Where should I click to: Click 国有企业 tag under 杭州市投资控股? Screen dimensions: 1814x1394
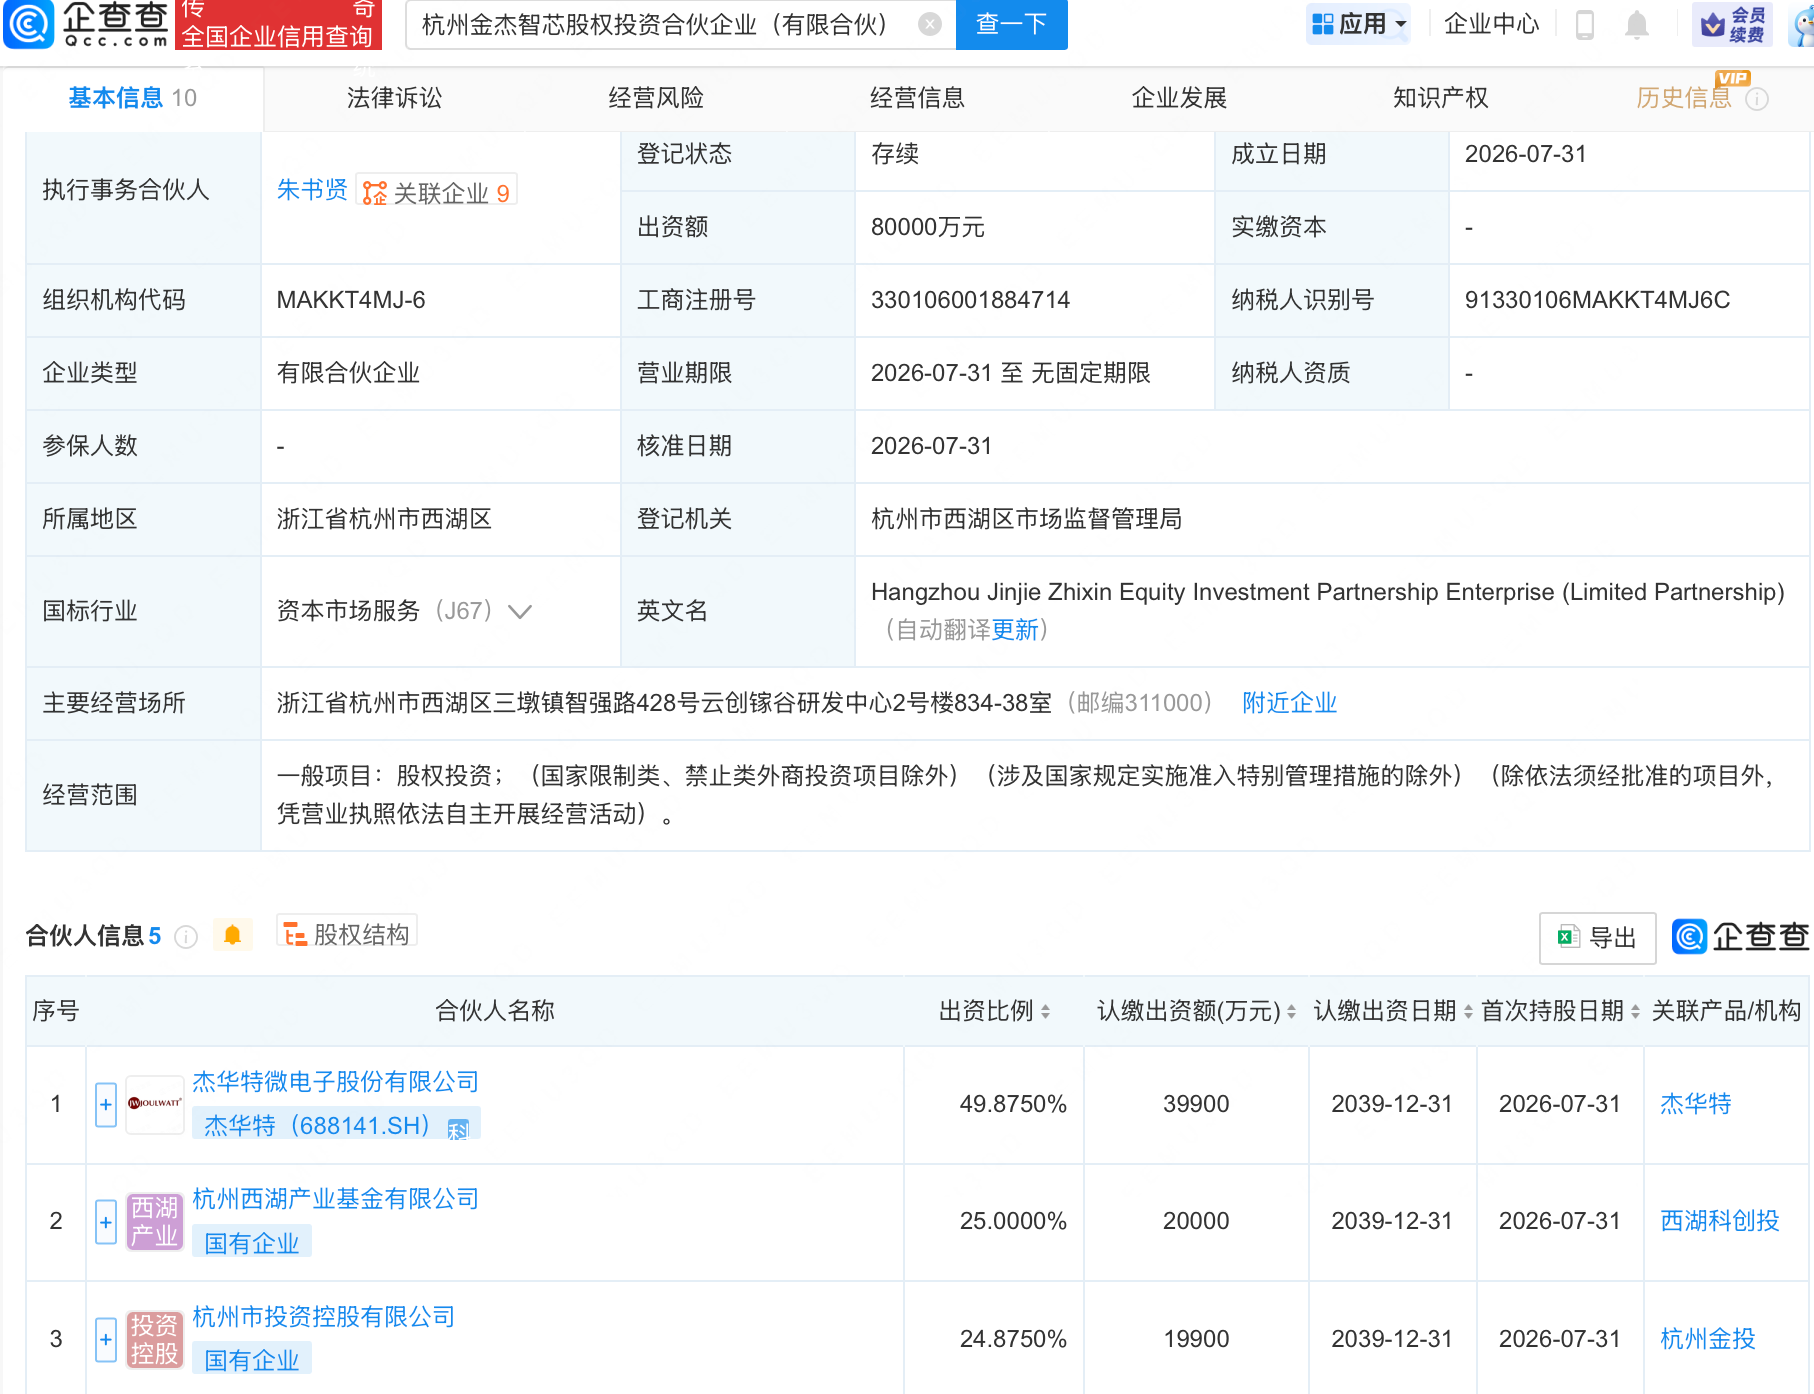coord(252,1360)
